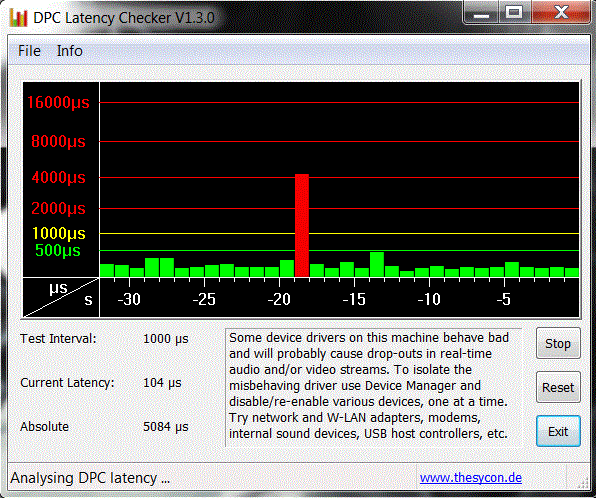Reset the latency measurement

point(558,387)
